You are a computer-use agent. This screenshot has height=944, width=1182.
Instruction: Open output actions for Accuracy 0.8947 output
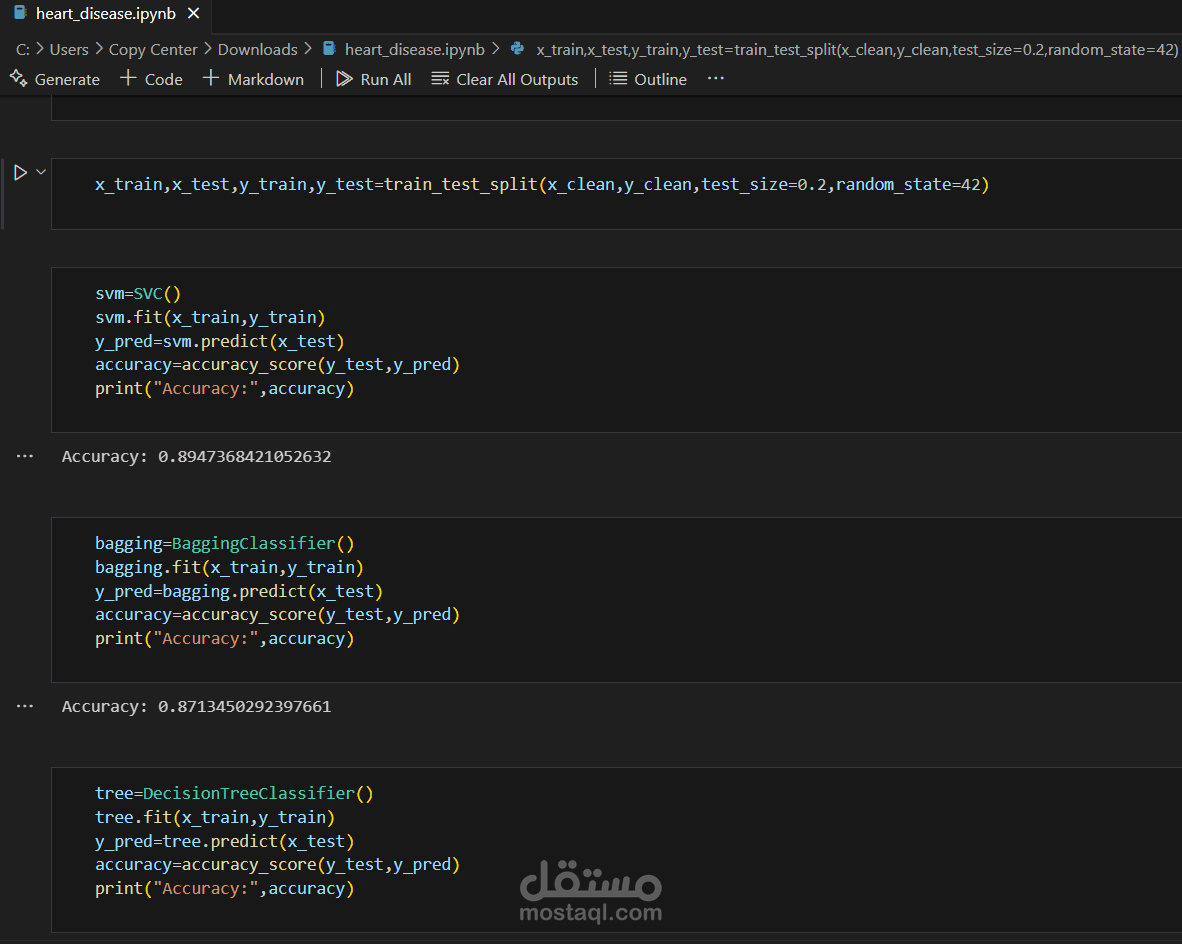[25, 456]
